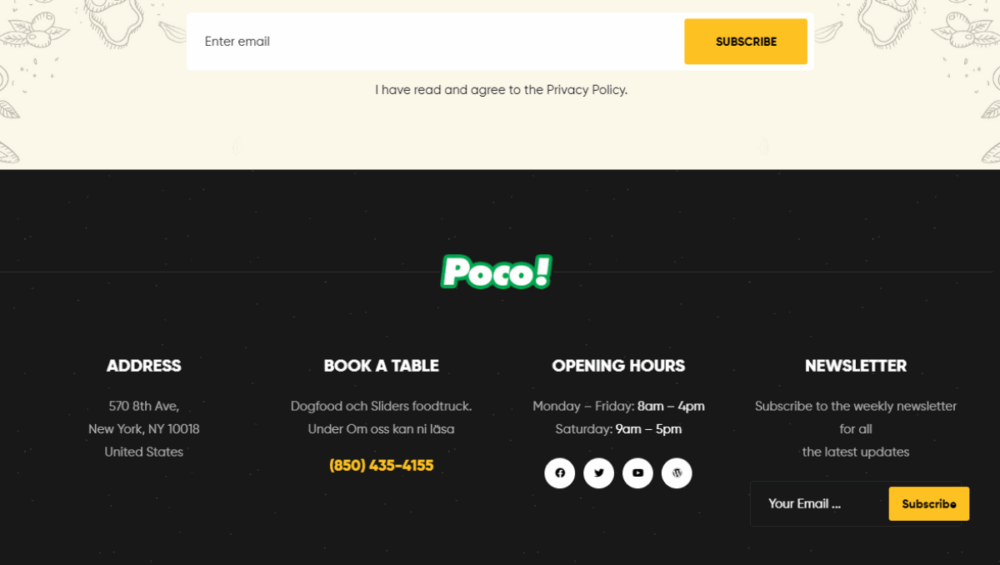Image resolution: width=1000 pixels, height=565 pixels.
Task: Click the Twitter bird icon
Action: (599, 473)
